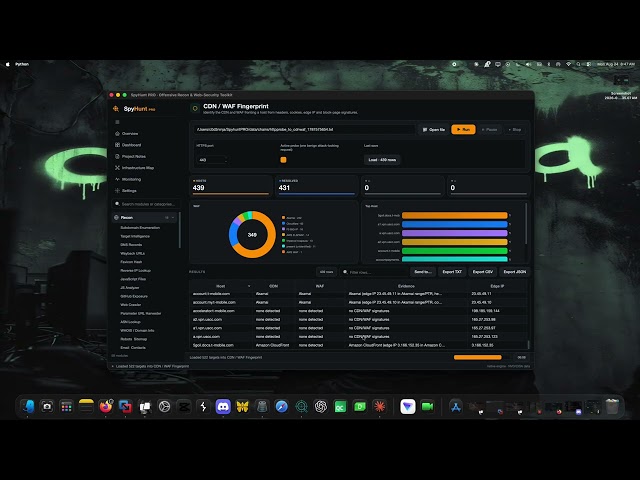Click the orange progress bar
Viewport: 640px width, 480px height.
[478, 358]
